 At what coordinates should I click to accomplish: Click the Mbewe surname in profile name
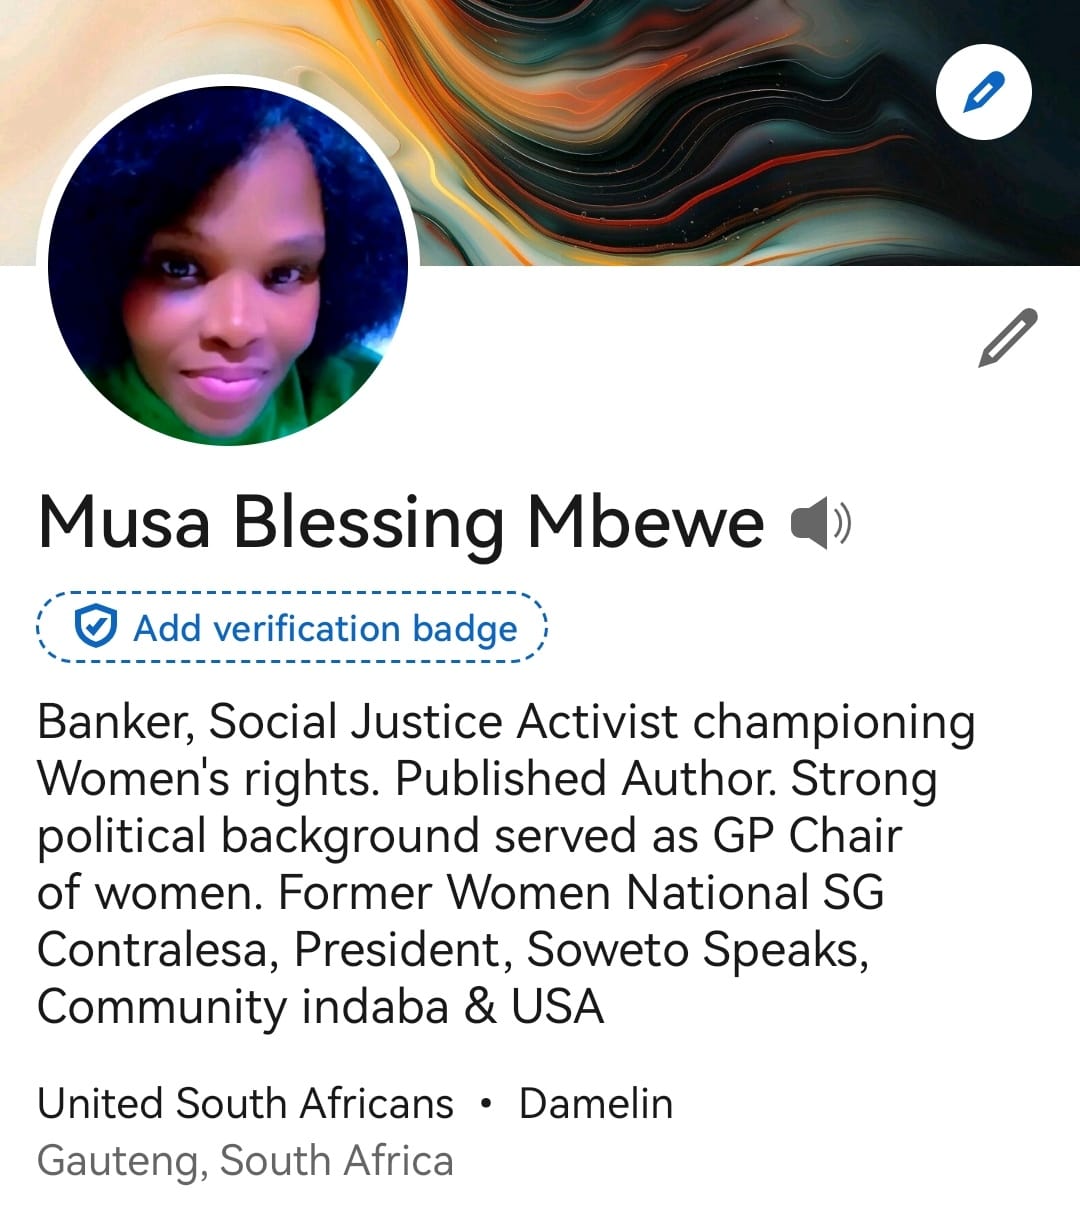646,522
